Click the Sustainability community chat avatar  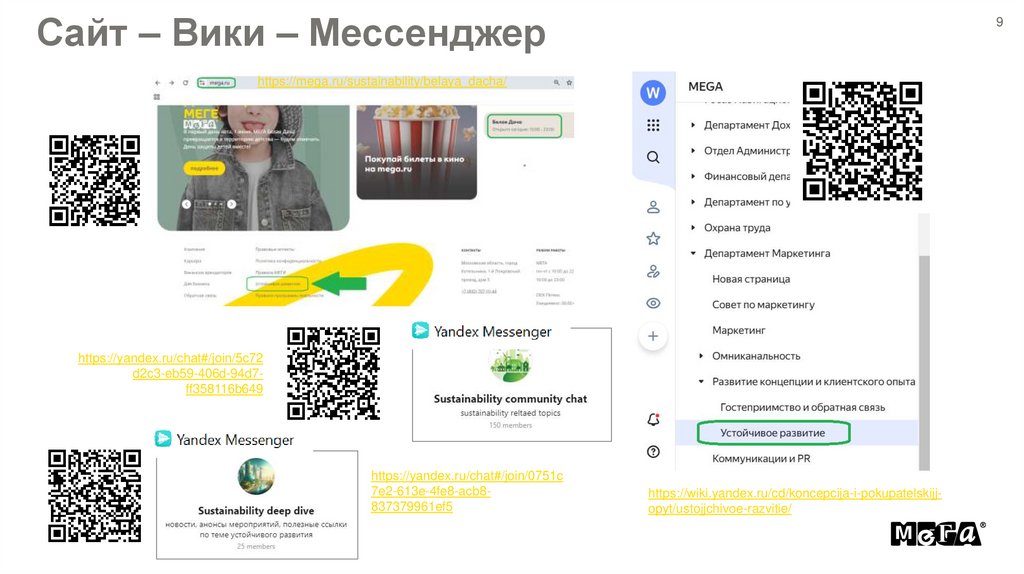point(510,364)
